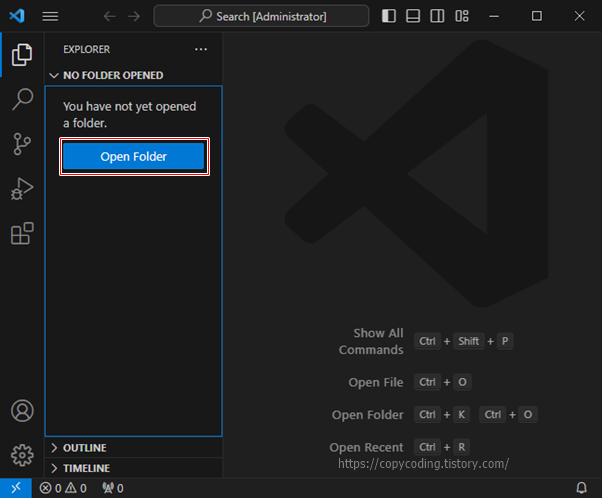Close the VS Code window
The width and height of the screenshot is (602, 498).
pos(579,16)
